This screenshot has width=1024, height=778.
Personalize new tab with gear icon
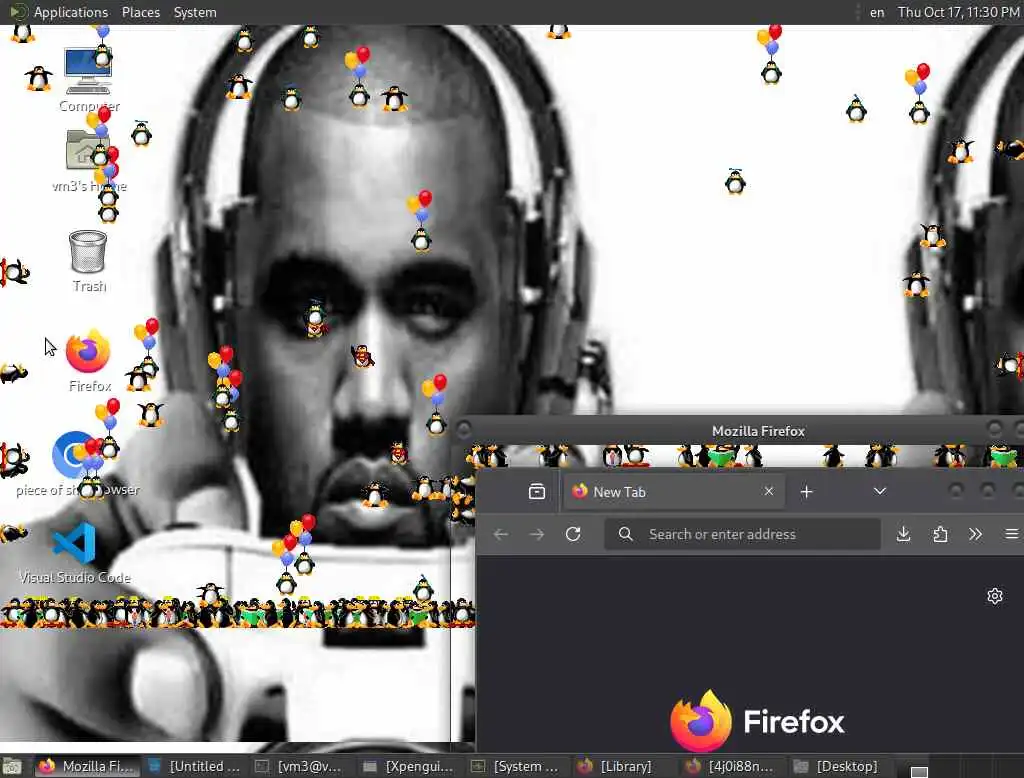995,596
